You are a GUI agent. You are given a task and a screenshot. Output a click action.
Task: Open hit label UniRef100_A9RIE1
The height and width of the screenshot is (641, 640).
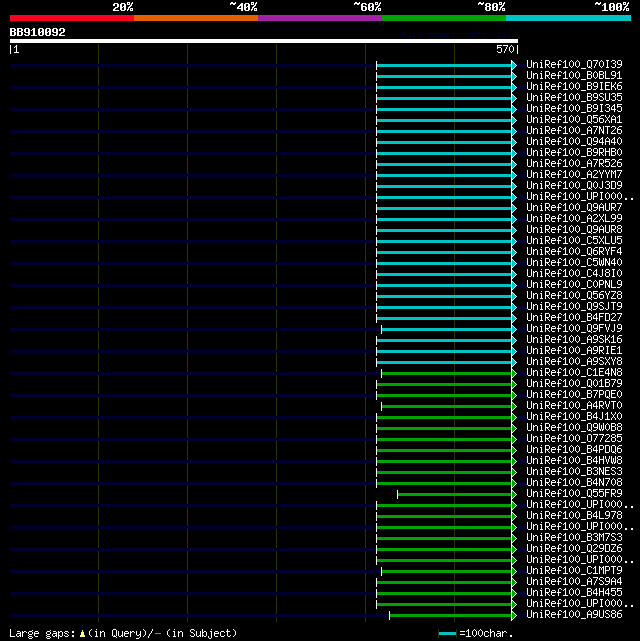[x=574, y=350]
